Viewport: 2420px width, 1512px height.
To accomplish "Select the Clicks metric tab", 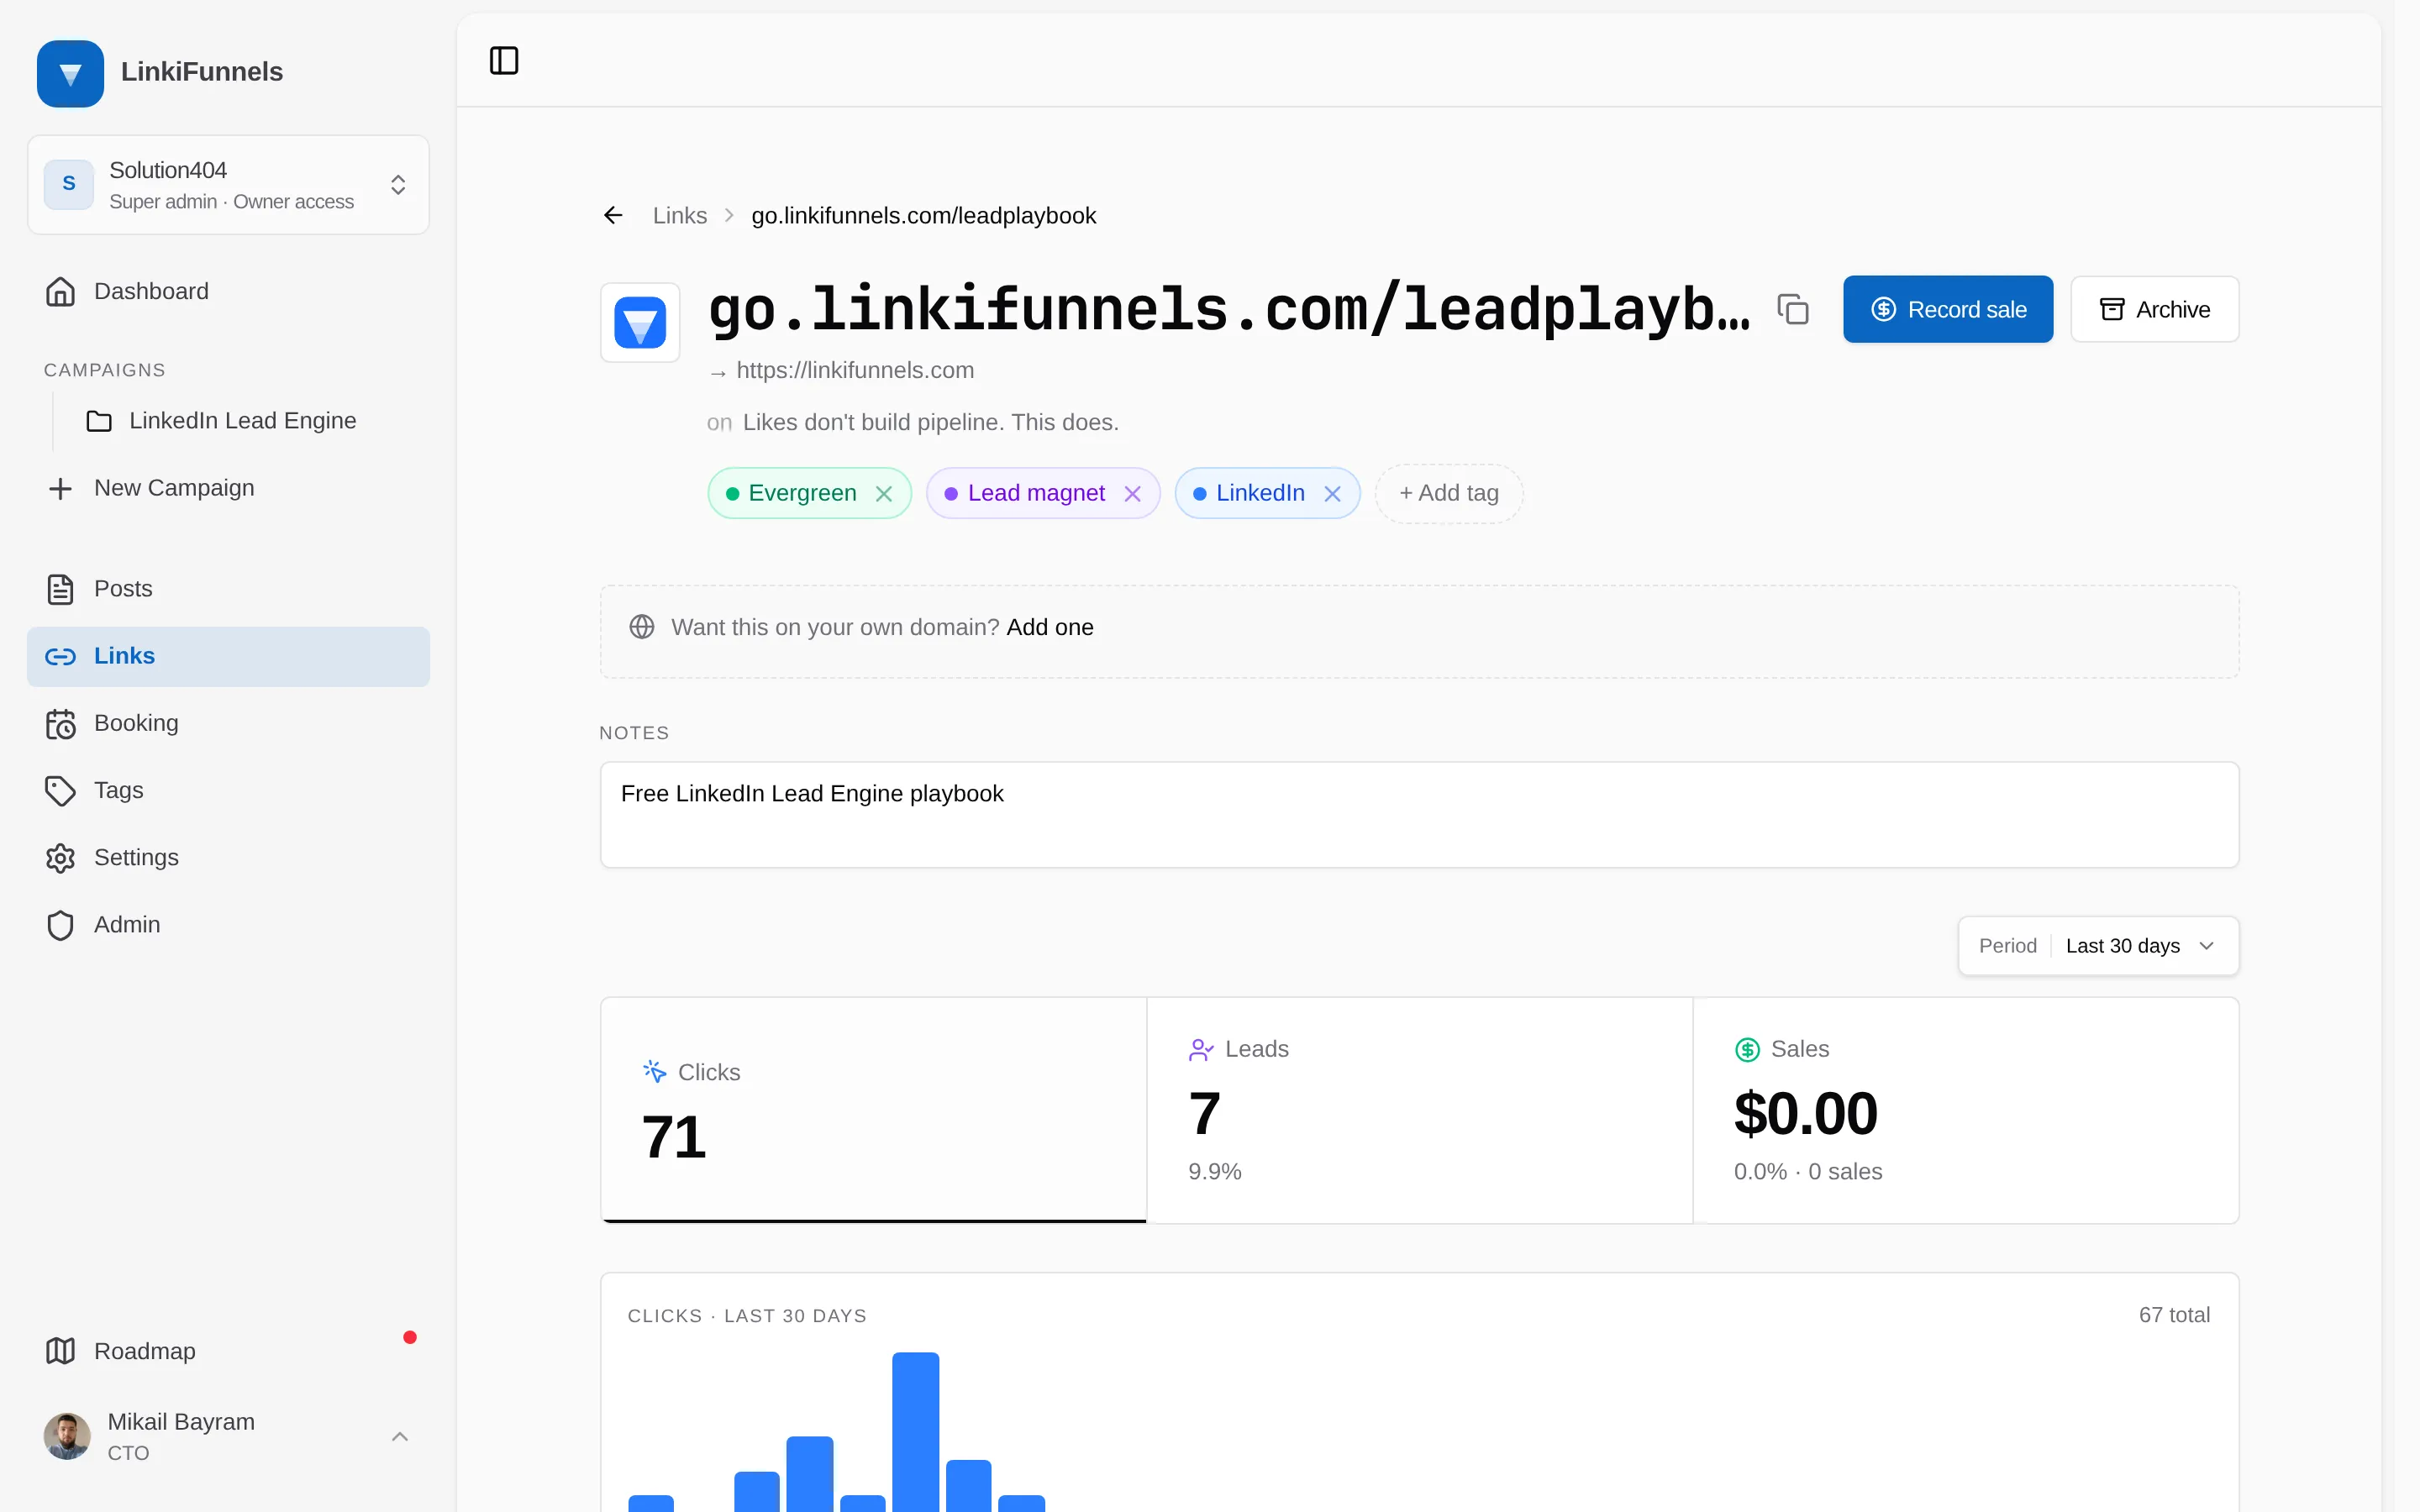I will pyautogui.click(x=873, y=1110).
